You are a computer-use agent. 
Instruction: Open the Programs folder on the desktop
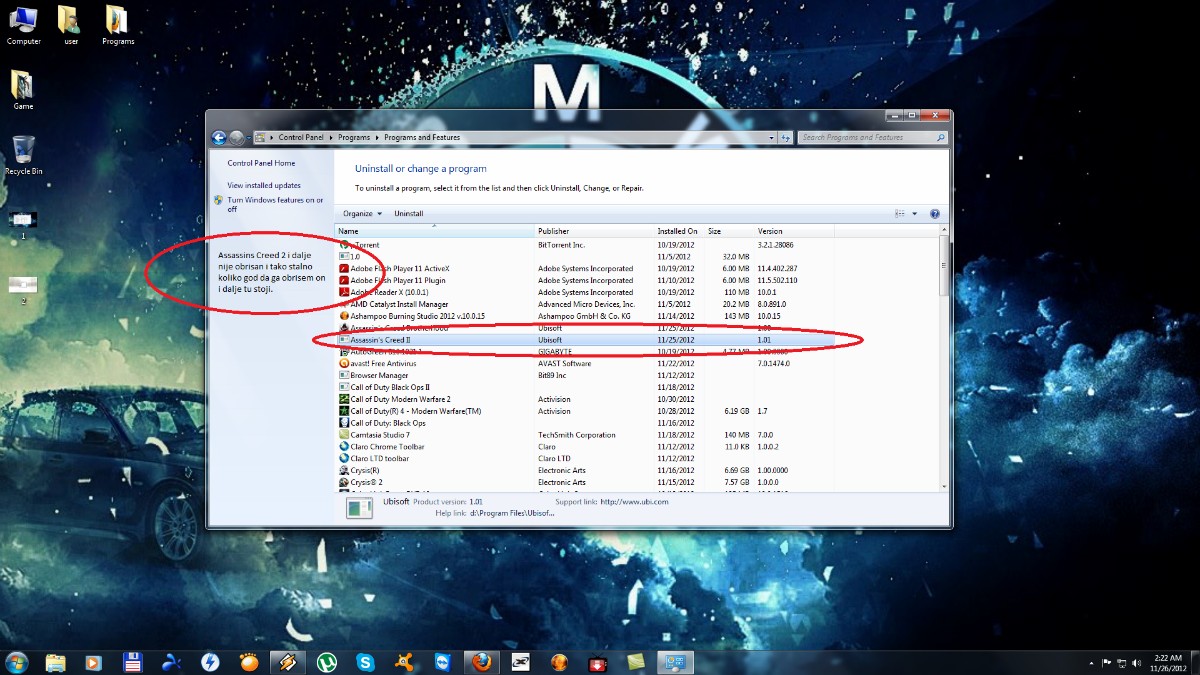point(118,25)
